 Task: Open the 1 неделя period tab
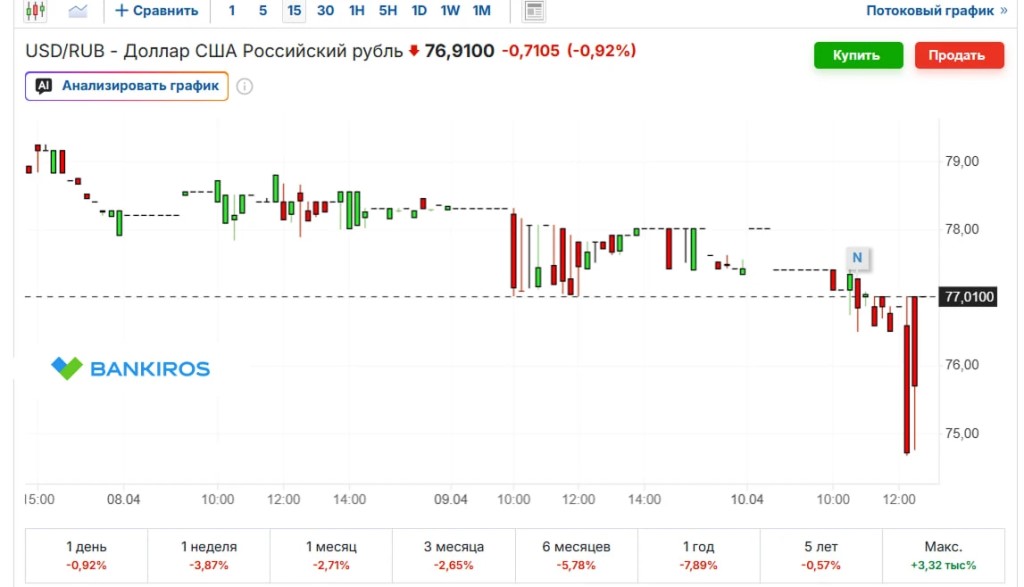209,555
